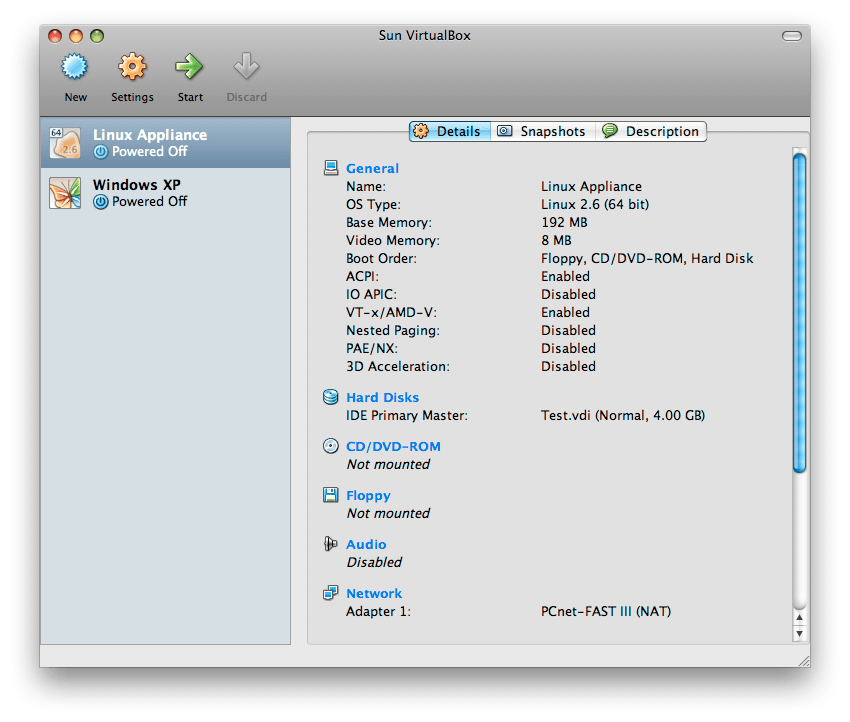The height and width of the screenshot is (722, 850).
Task: Click Windows XP power state icon
Action: pos(101,202)
